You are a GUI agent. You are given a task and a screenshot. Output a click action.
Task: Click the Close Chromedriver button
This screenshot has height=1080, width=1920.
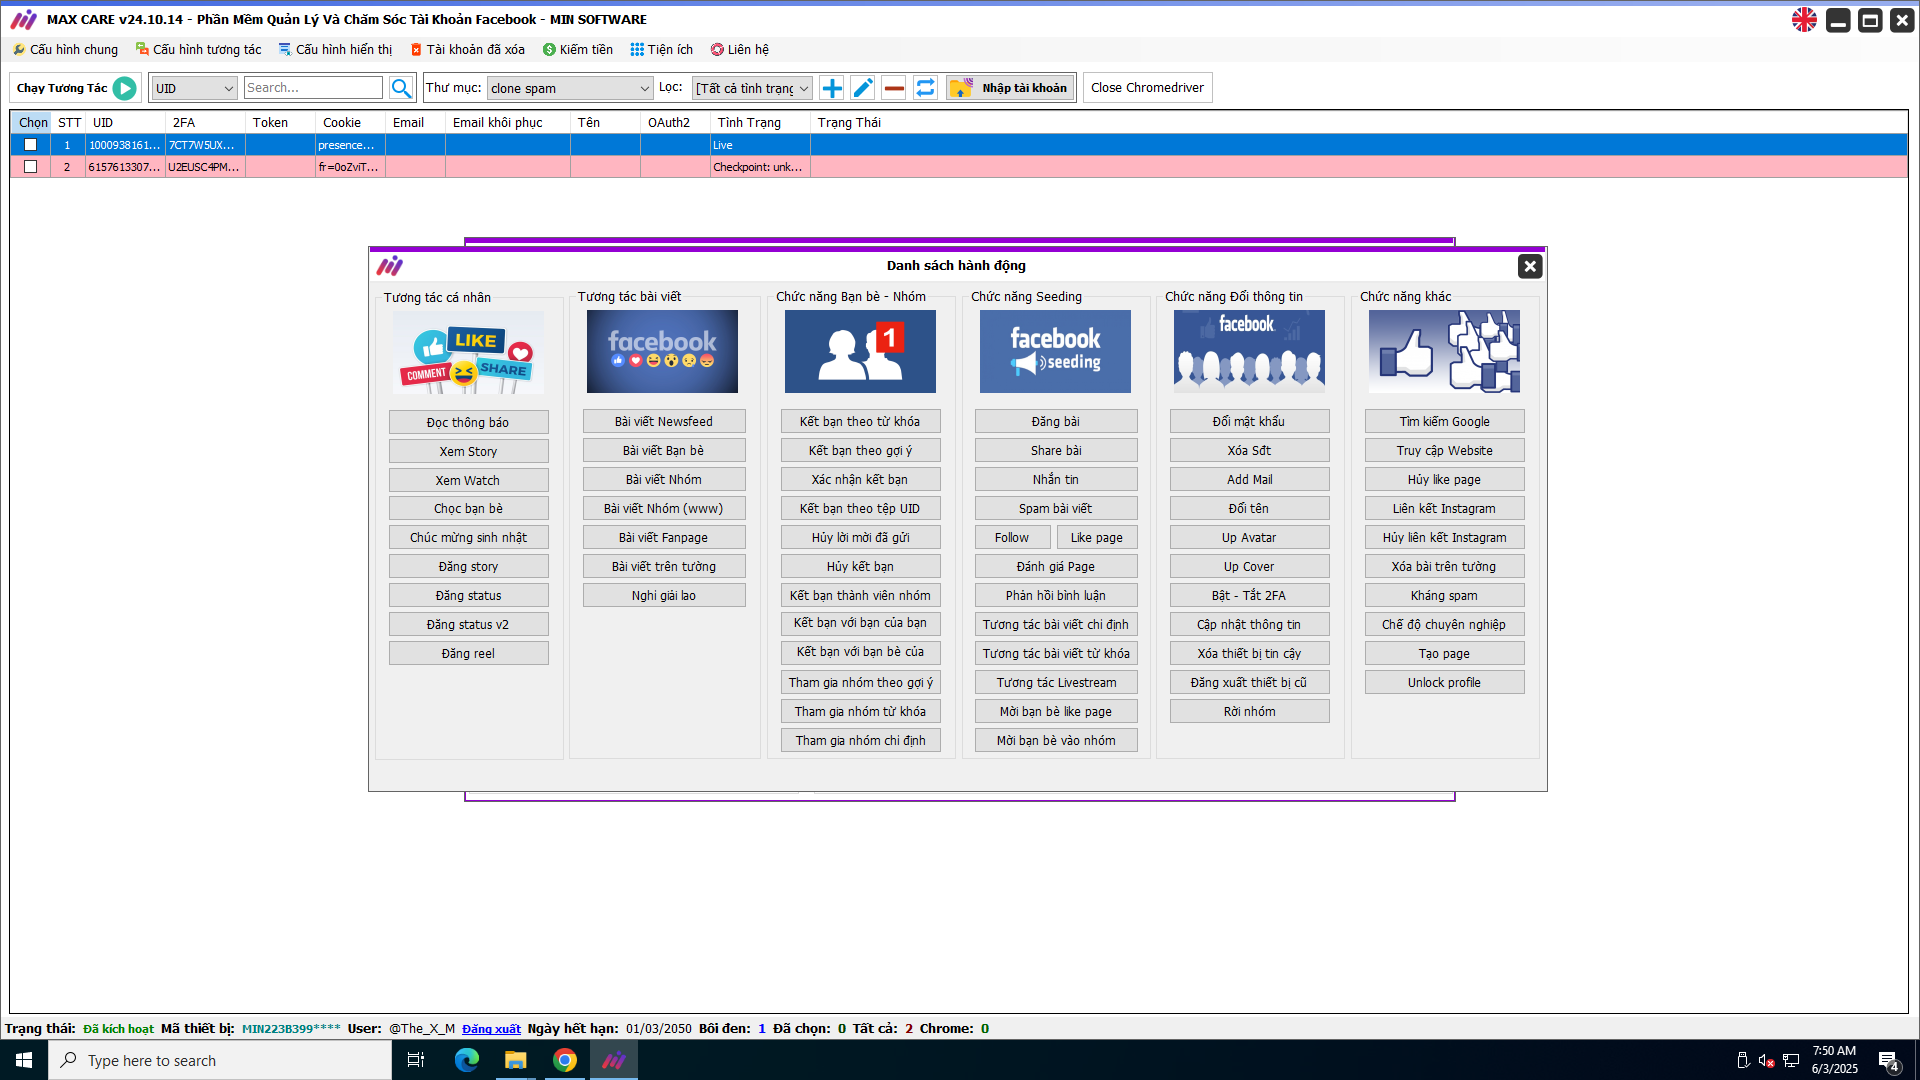pos(1147,88)
